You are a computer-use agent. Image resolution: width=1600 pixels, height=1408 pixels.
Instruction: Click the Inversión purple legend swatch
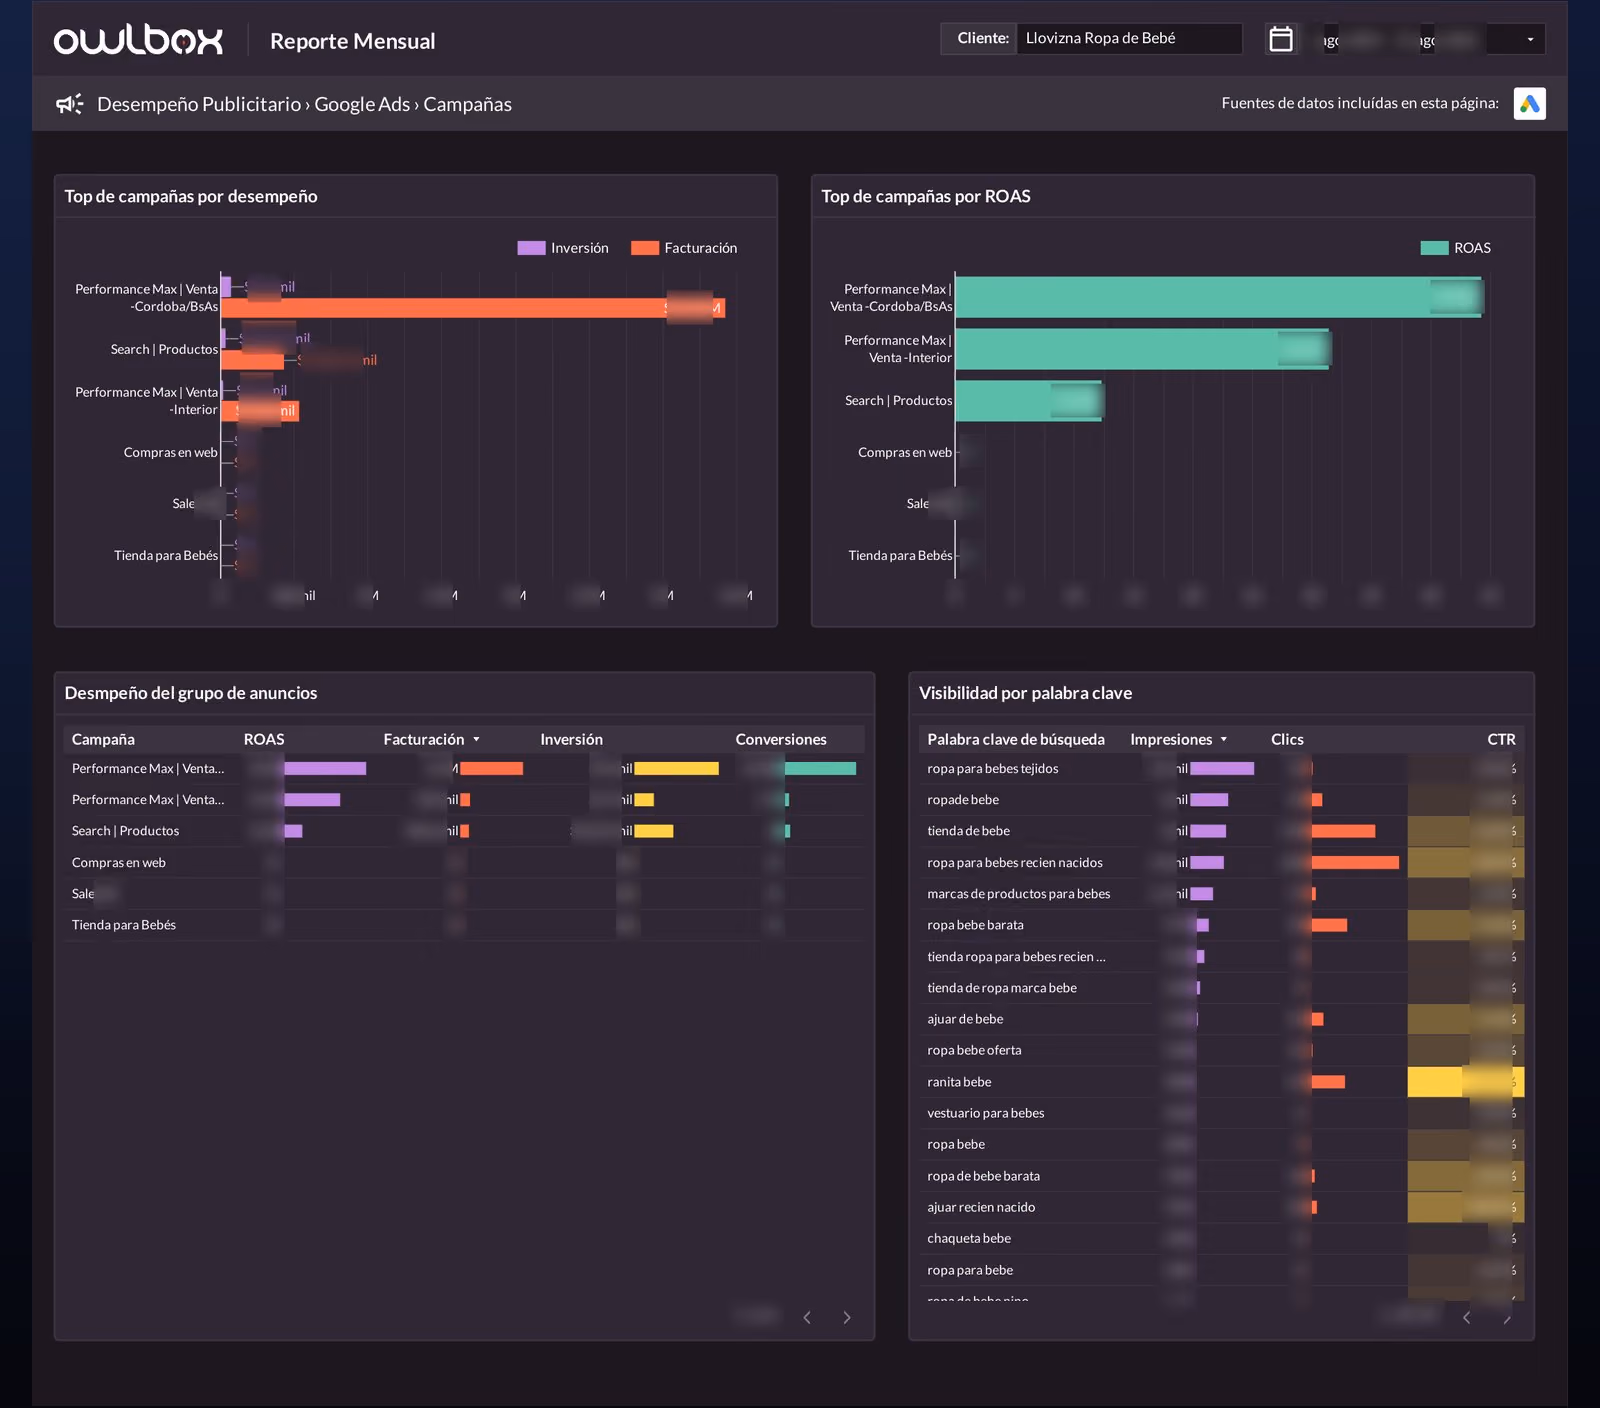[x=531, y=248]
